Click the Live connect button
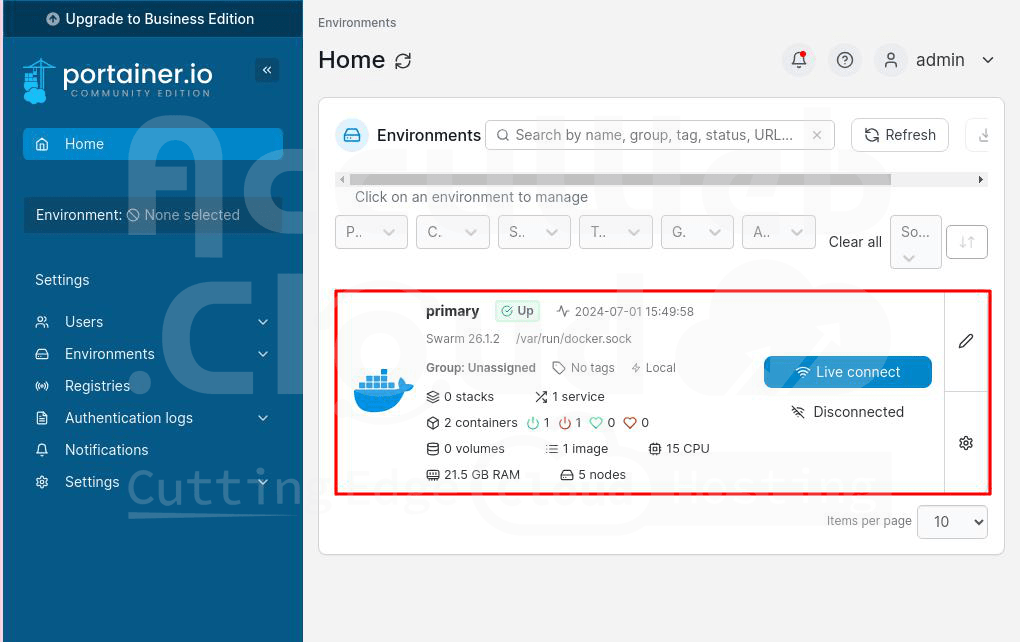This screenshot has height=642, width=1020. click(x=847, y=372)
